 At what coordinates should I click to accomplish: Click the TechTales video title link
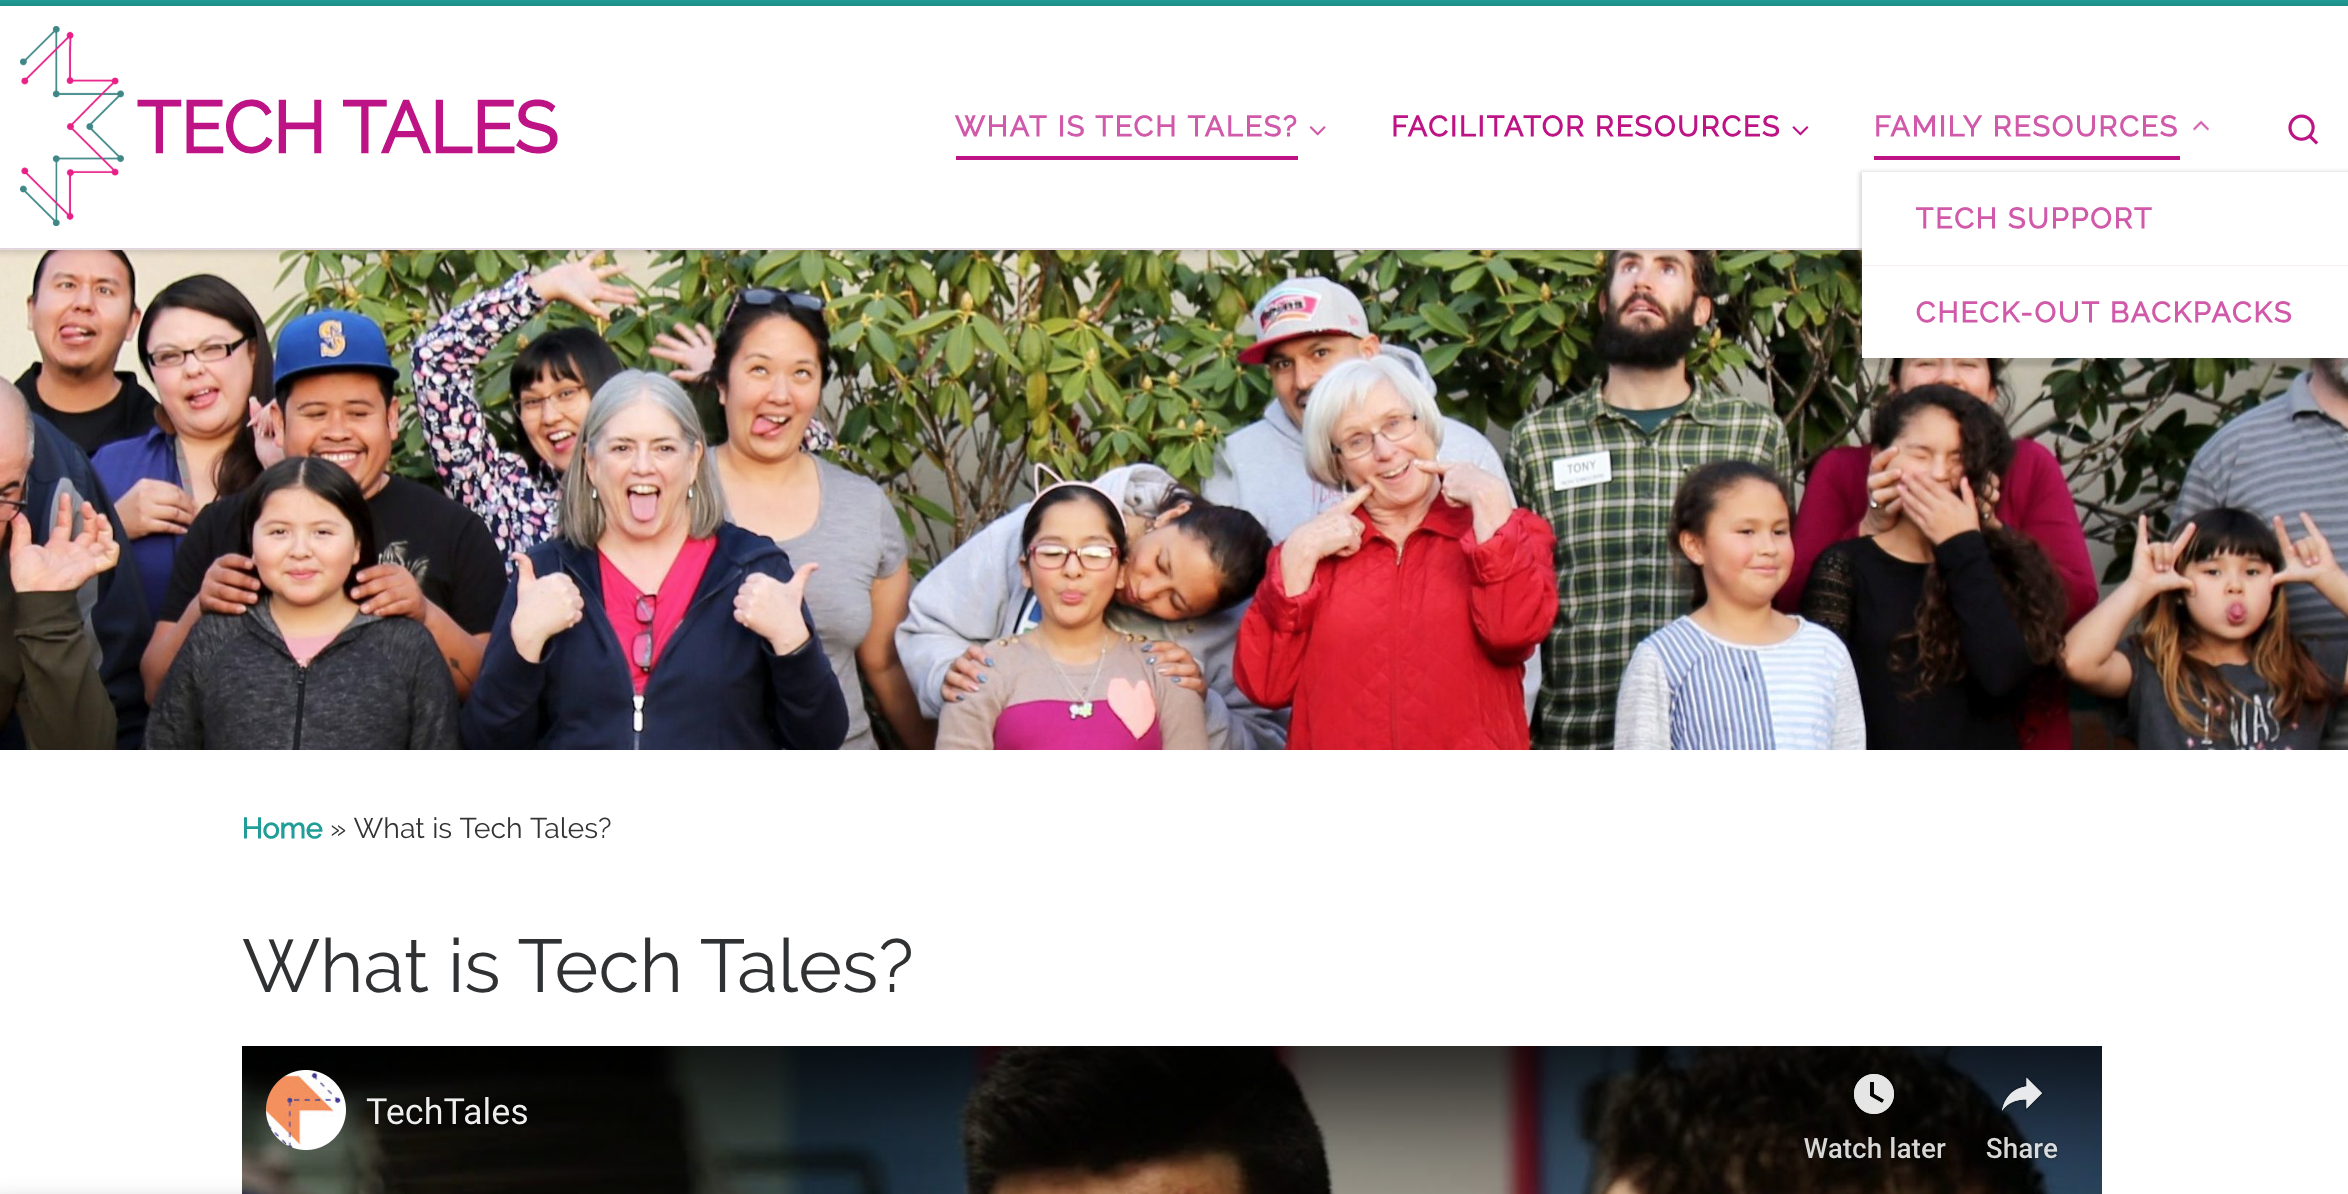click(x=447, y=1111)
